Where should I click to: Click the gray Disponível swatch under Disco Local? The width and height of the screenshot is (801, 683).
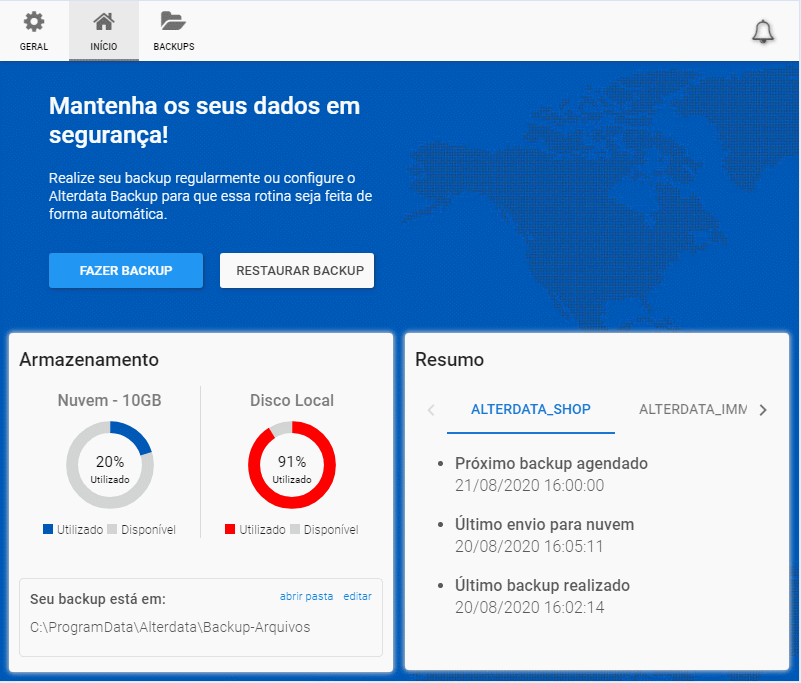click(x=295, y=529)
